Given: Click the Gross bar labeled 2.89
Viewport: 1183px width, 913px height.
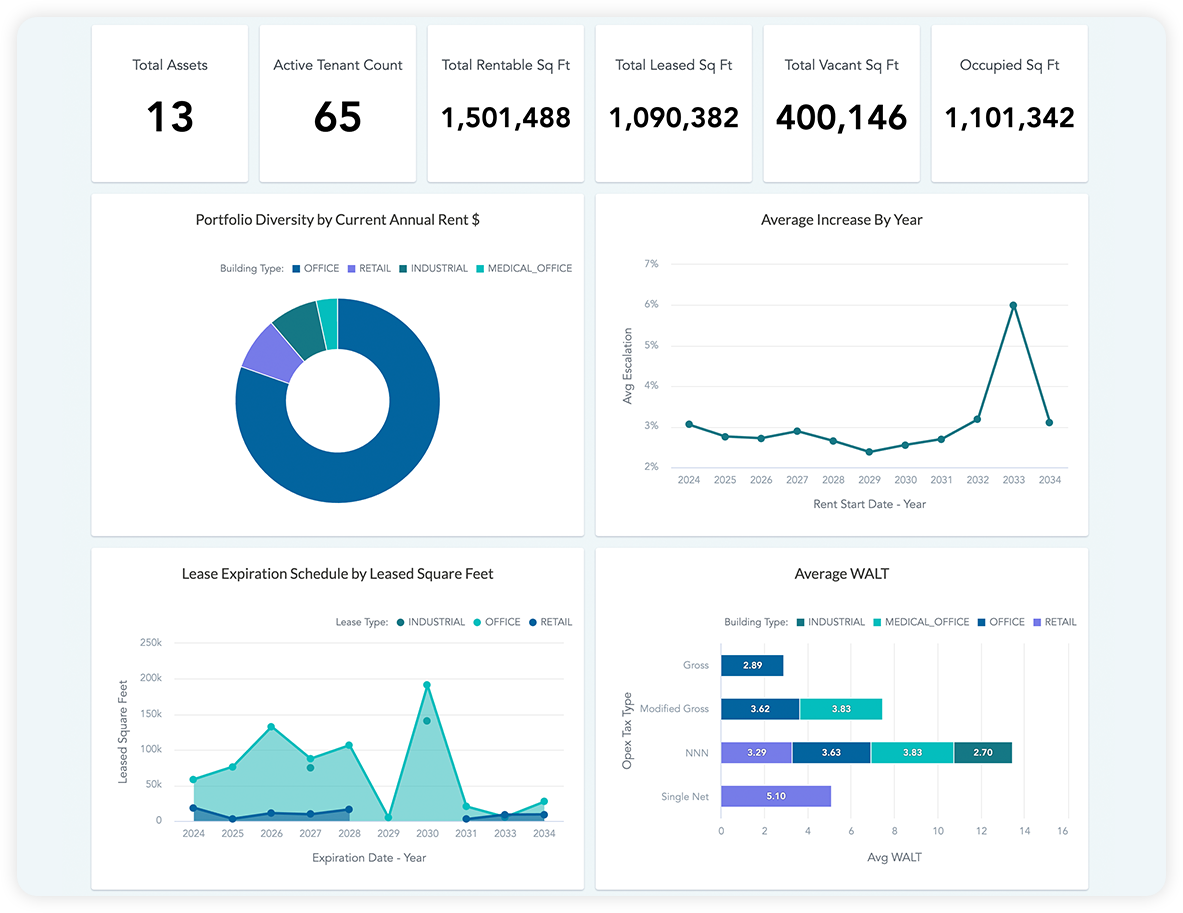Looking at the screenshot, I should (752, 665).
